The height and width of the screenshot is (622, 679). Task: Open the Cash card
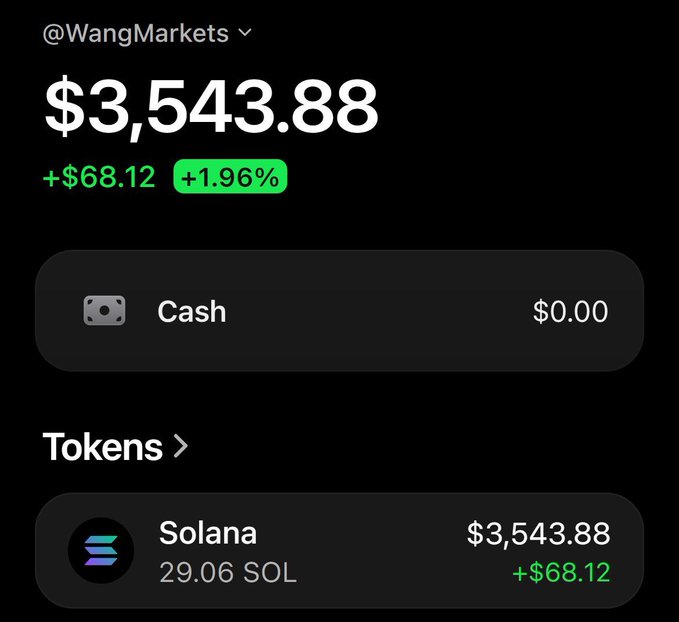tap(339, 311)
